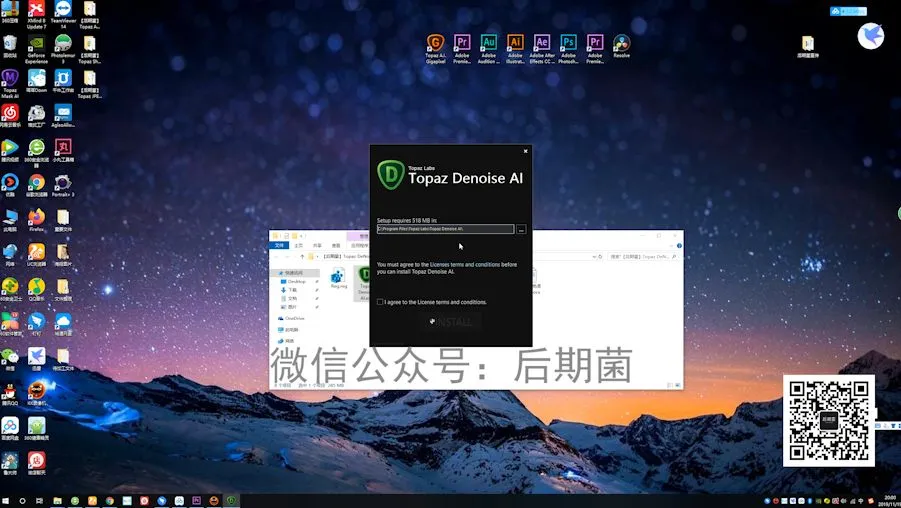
Task: Launch DaVinci Resolve from desktop
Action: [622, 46]
